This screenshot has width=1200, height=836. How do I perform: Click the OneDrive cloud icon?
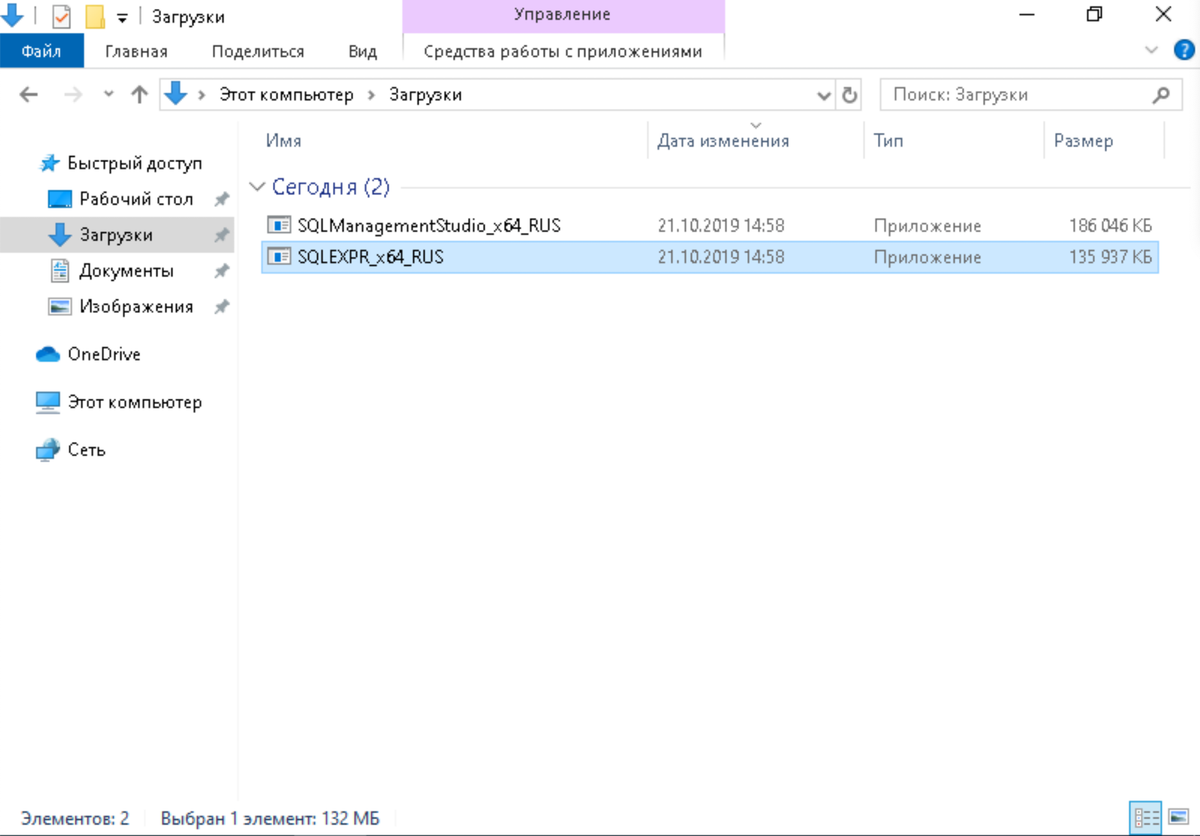coord(48,354)
